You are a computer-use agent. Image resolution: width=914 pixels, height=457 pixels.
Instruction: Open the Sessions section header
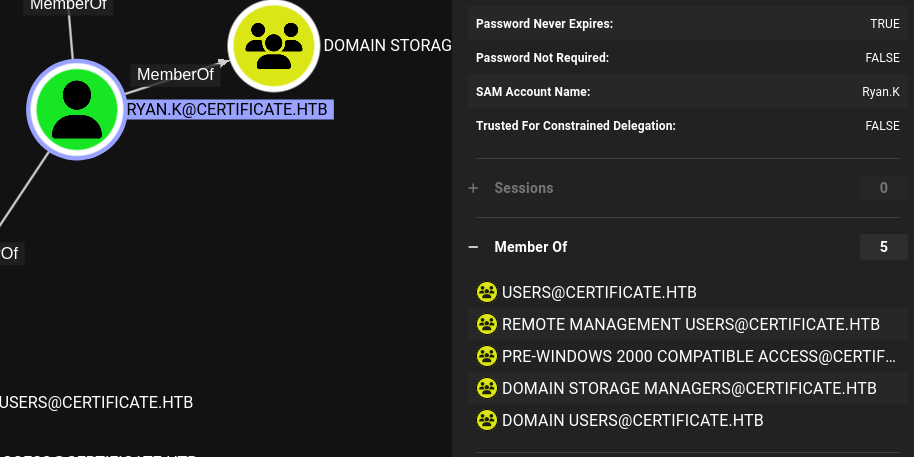pos(524,188)
